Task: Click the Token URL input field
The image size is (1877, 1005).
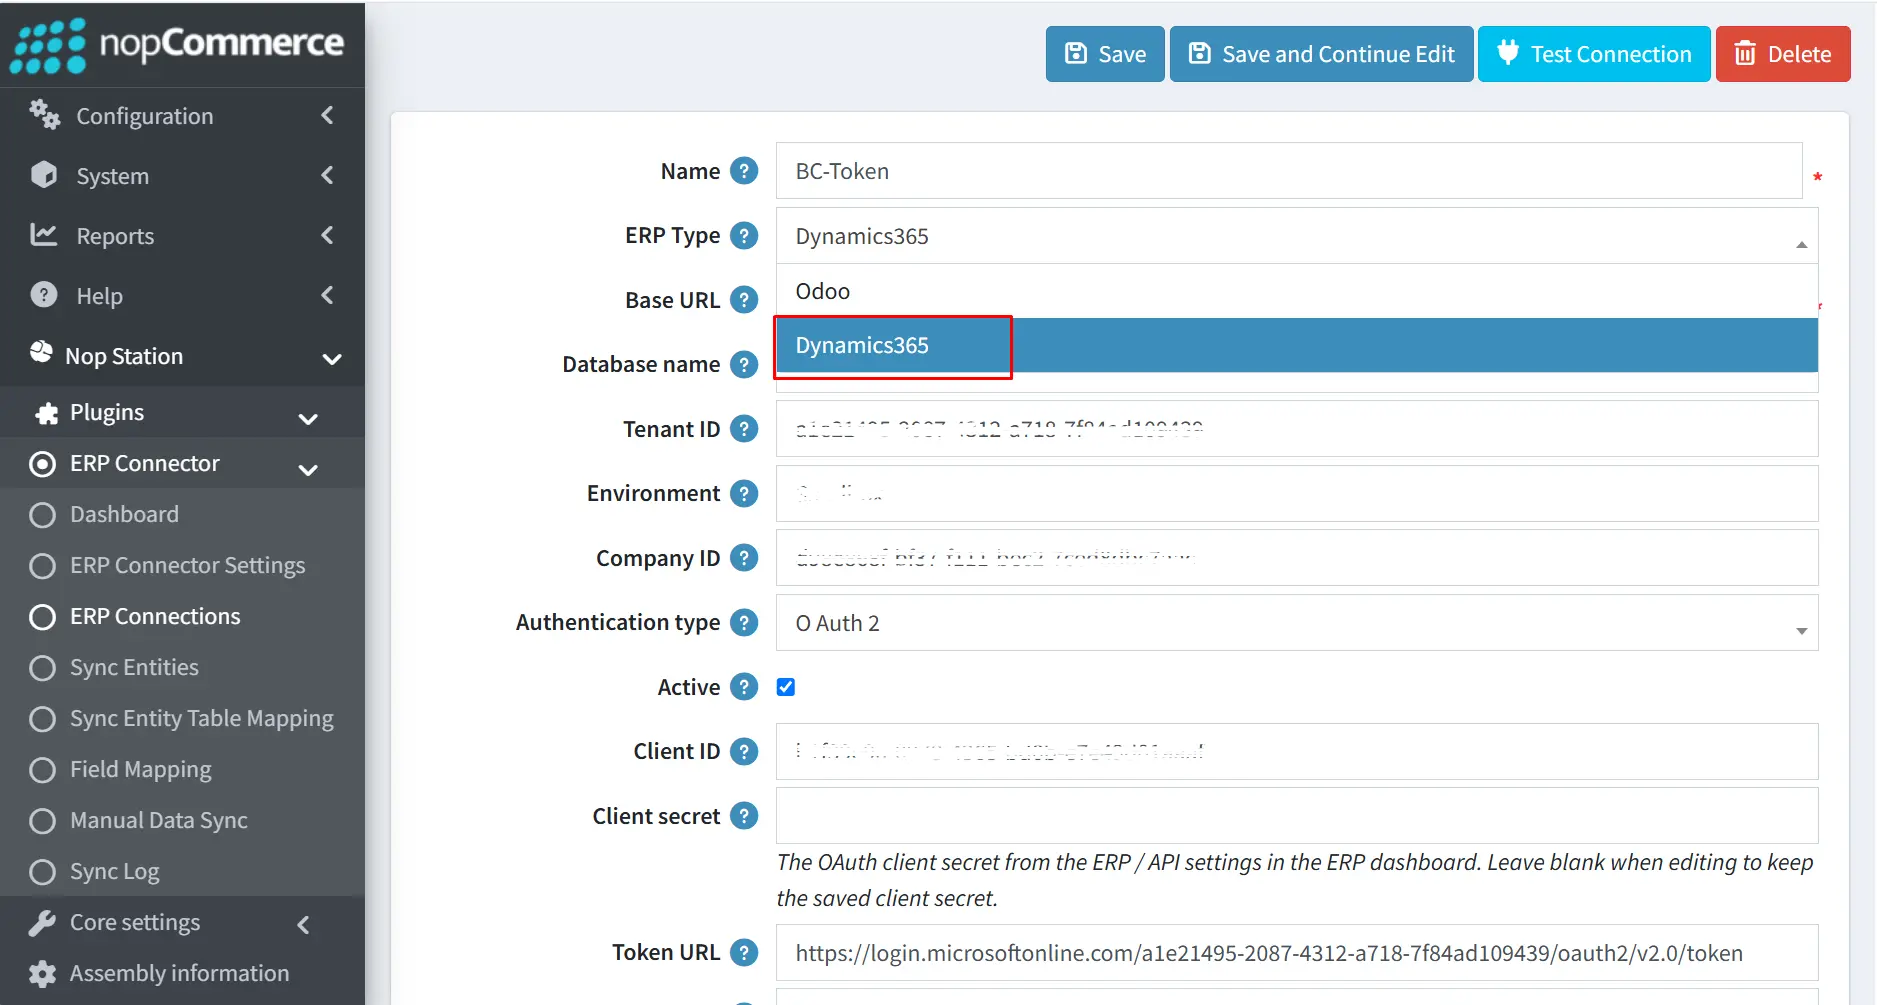Action: [1297, 953]
